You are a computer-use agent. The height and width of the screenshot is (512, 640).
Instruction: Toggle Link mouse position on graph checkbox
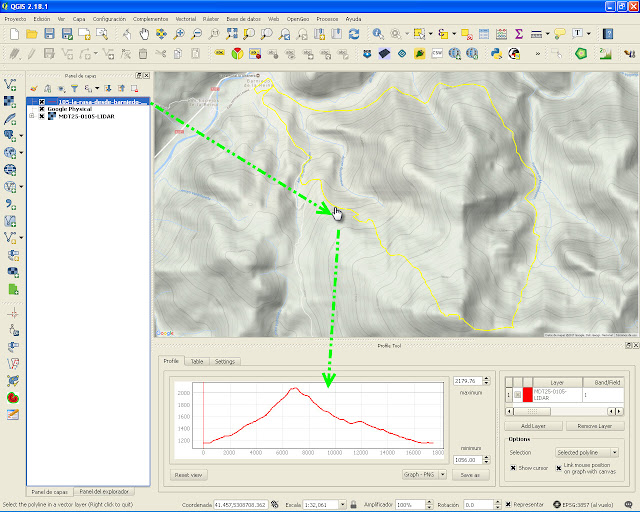coord(558,468)
